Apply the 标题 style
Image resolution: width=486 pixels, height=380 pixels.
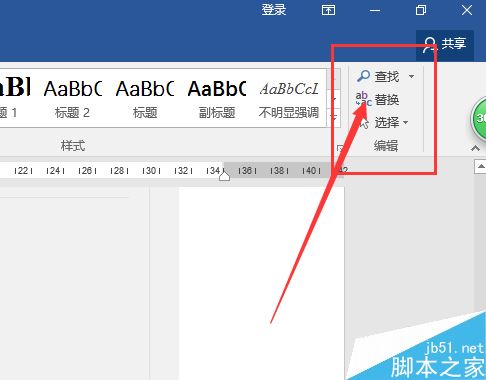tap(145, 99)
